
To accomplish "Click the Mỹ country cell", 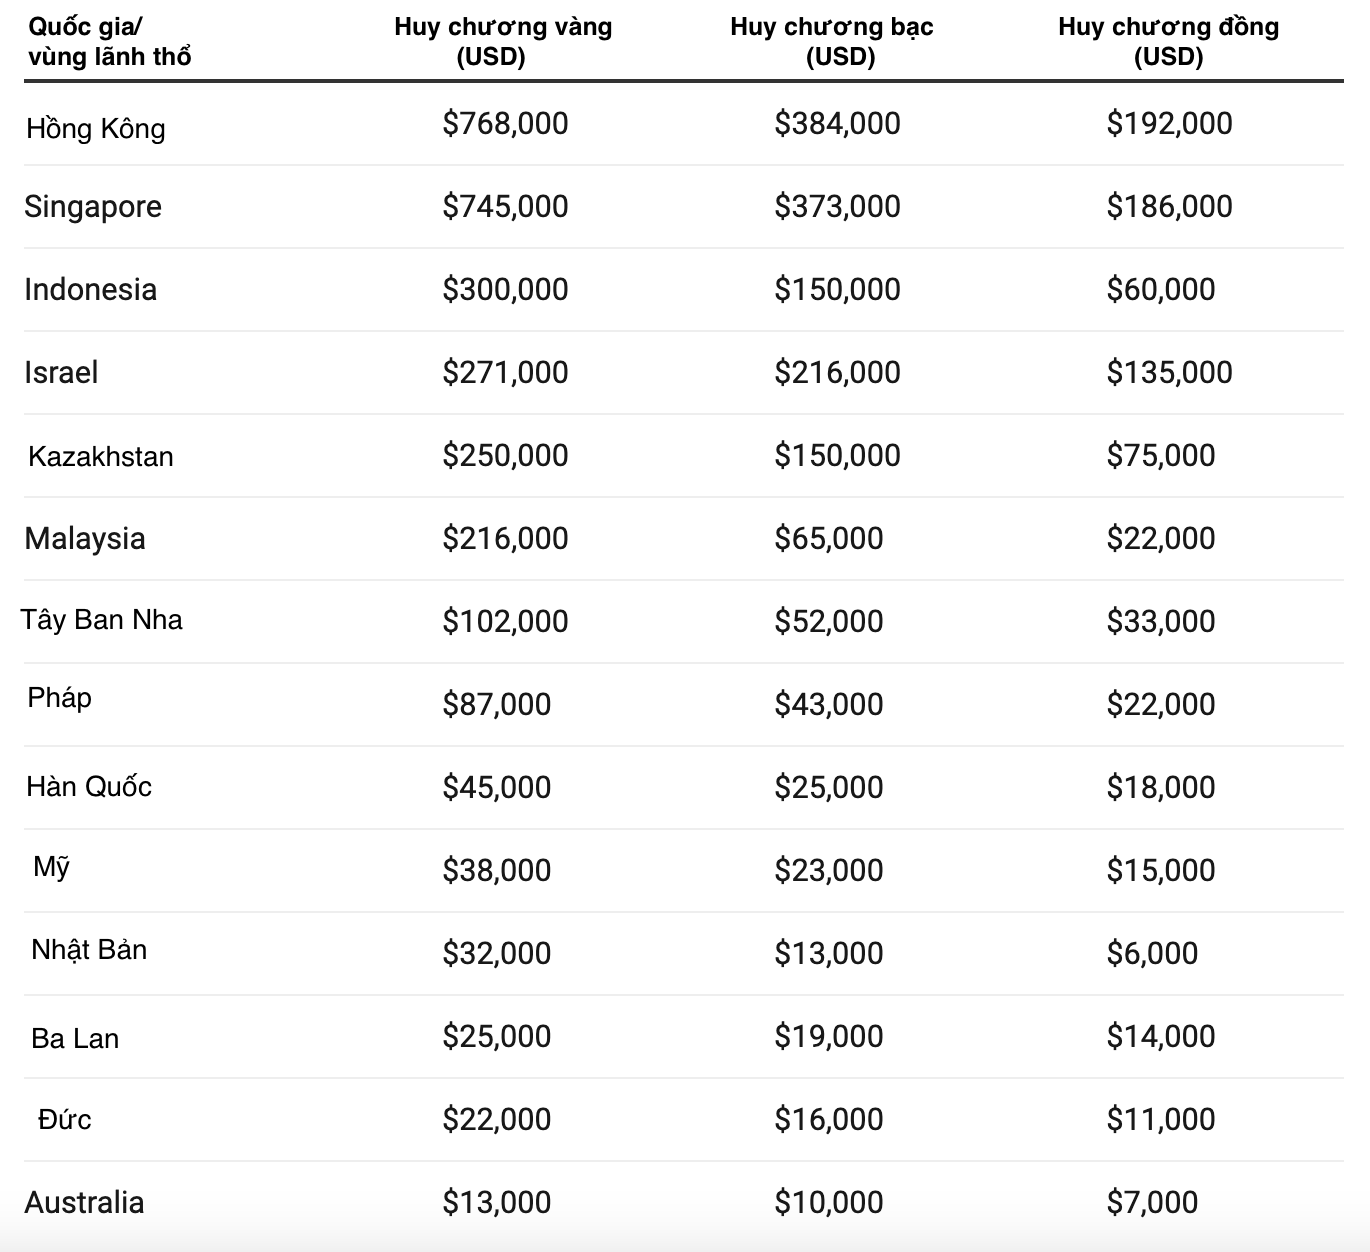I will [x=52, y=866].
